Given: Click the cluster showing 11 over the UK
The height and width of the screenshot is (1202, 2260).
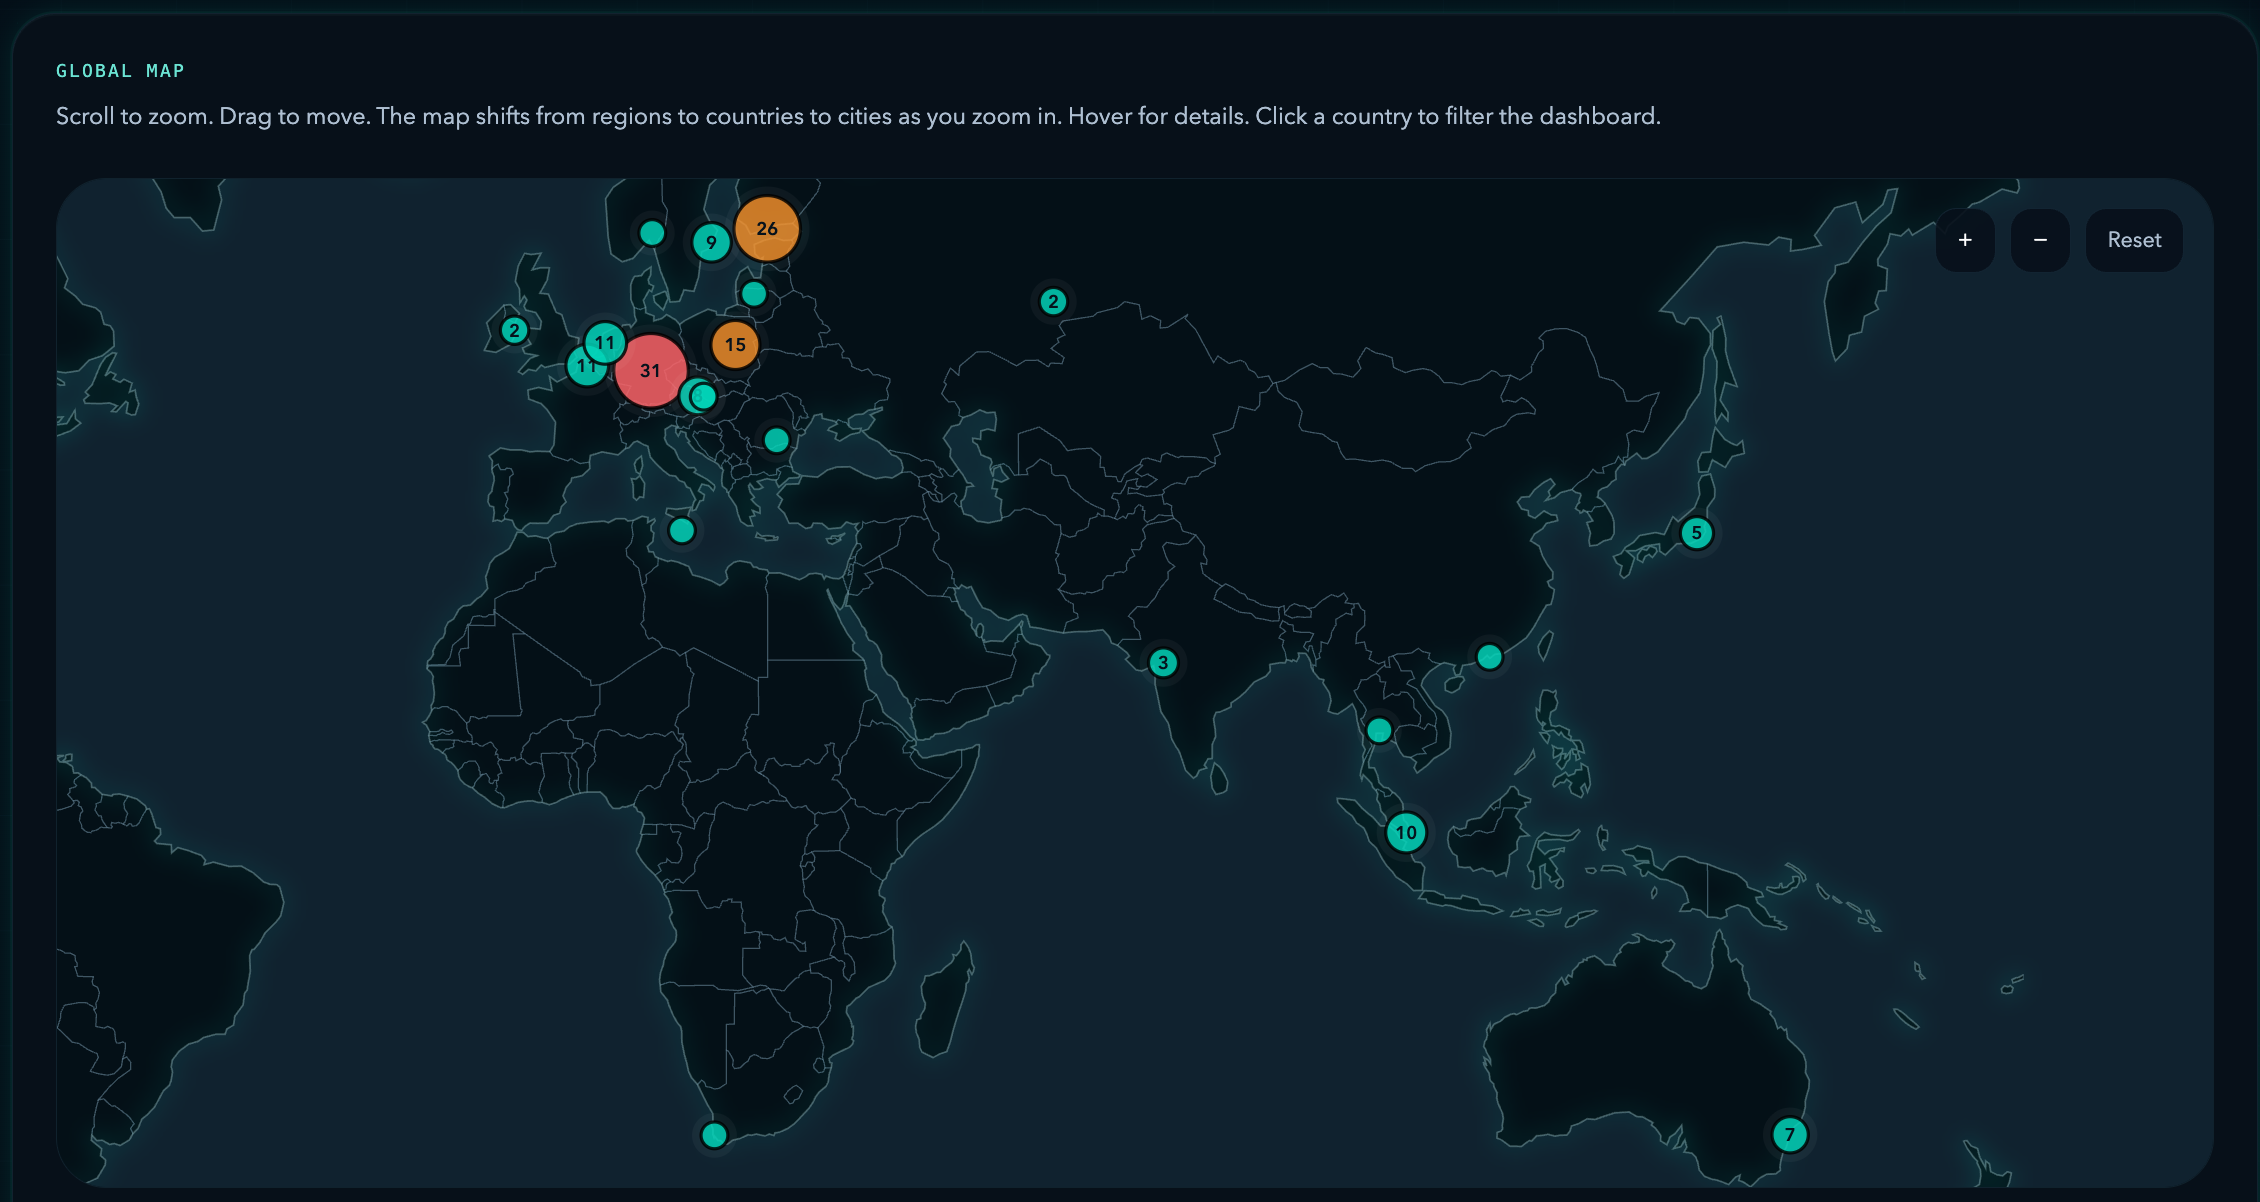Looking at the screenshot, I should [x=604, y=343].
